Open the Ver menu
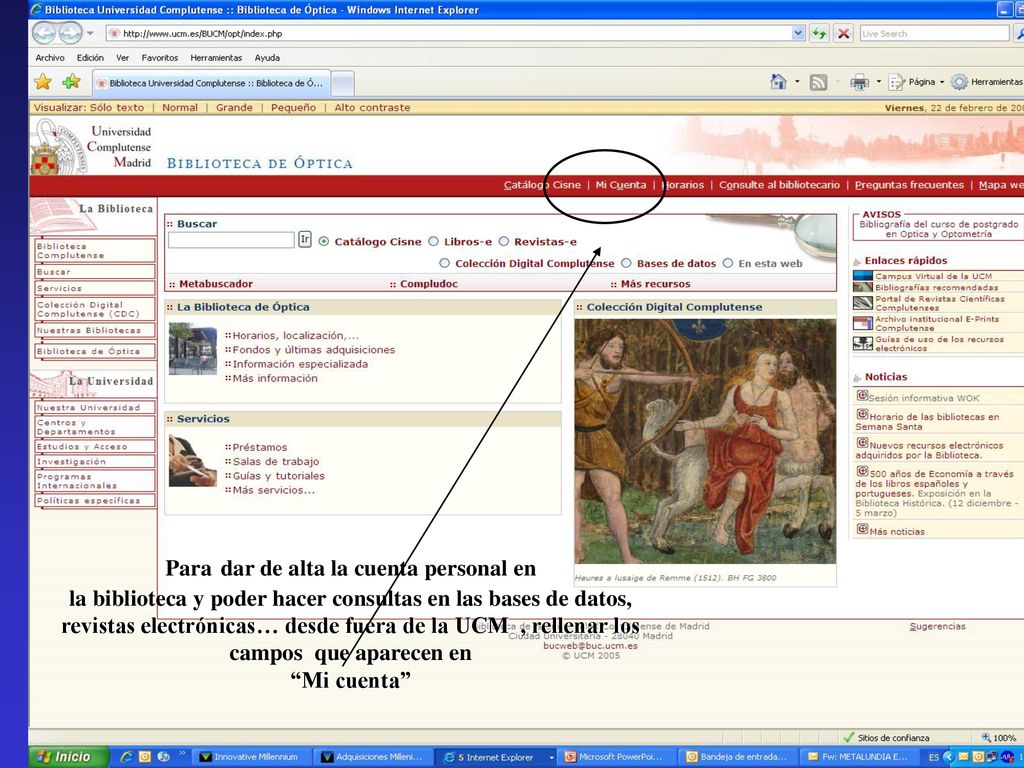Viewport: 1024px width, 768px height. pos(123,57)
